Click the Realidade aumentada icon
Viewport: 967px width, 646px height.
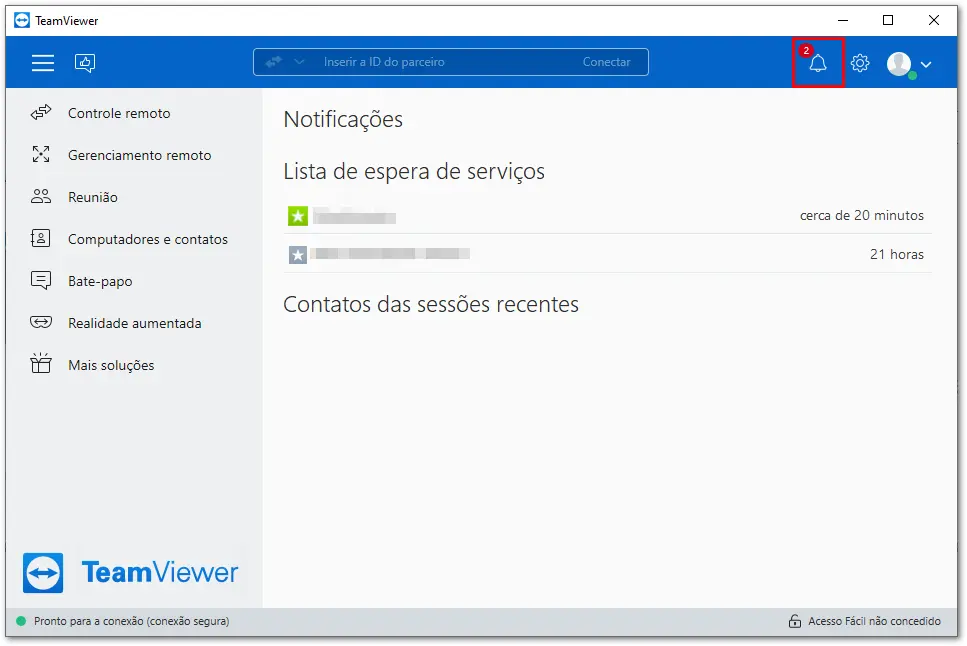[x=41, y=322]
